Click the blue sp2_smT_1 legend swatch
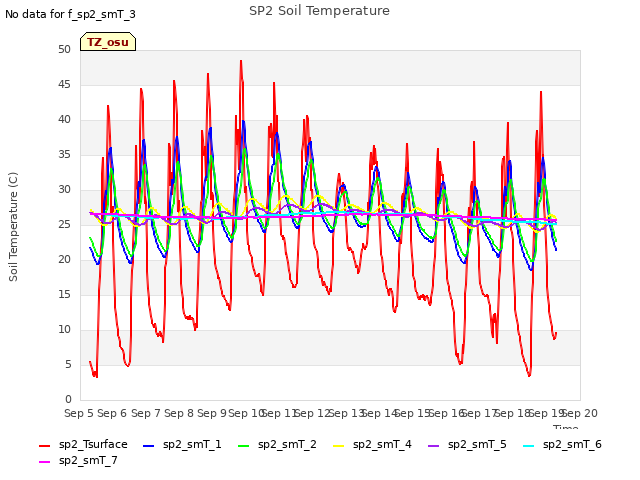The height and width of the screenshot is (480, 640). [149, 446]
